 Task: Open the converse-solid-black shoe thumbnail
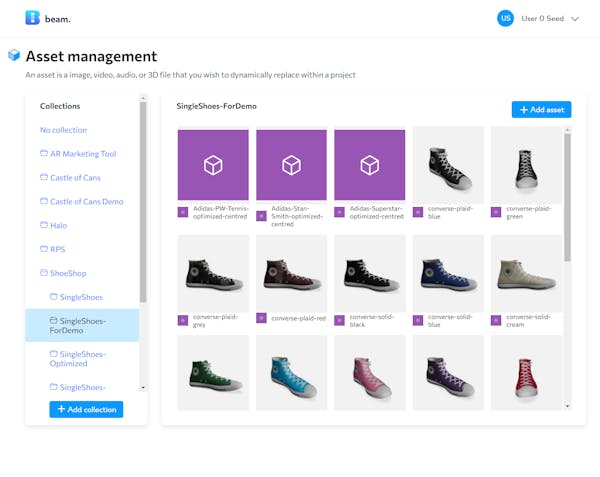370,274
